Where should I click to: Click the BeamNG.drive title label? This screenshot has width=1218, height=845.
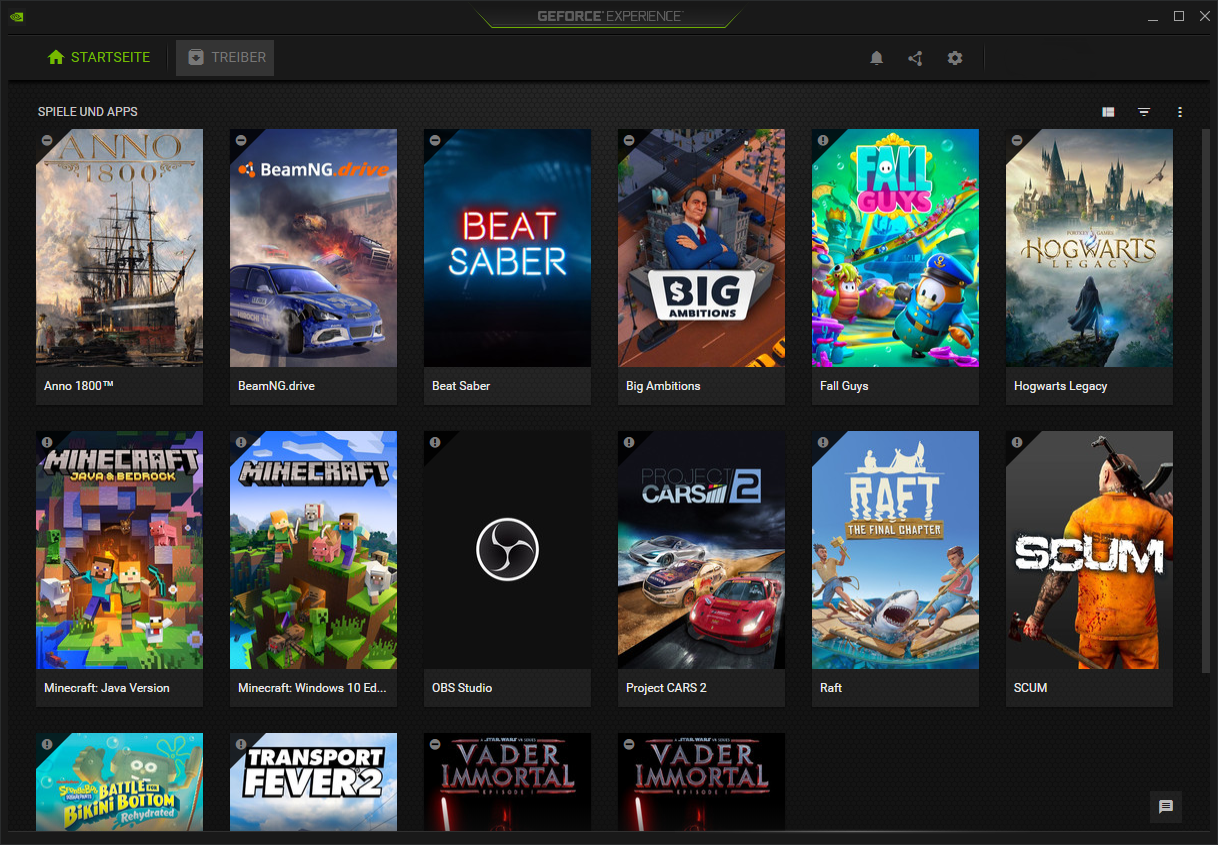coord(276,386)
